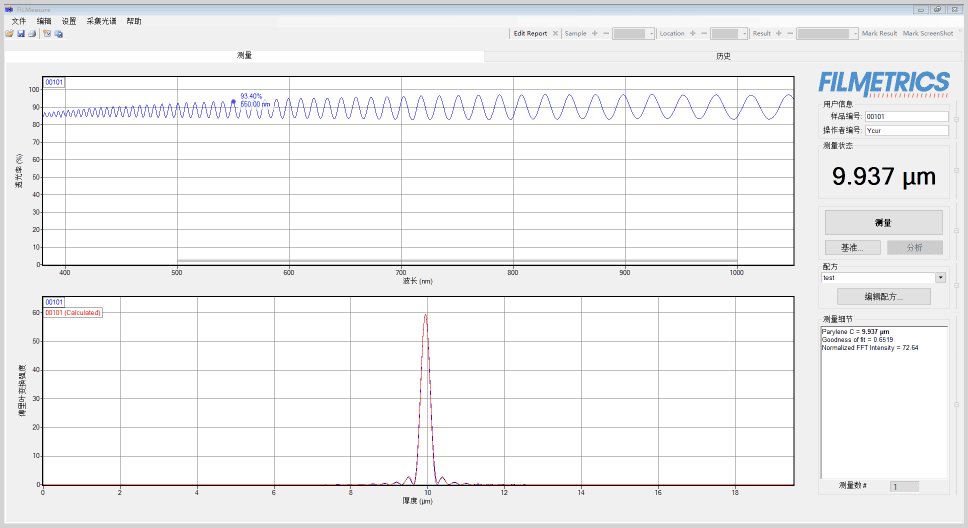The image size is (968, 528).
Task: Click the print icon in toolbar
Action: point(32,34)
